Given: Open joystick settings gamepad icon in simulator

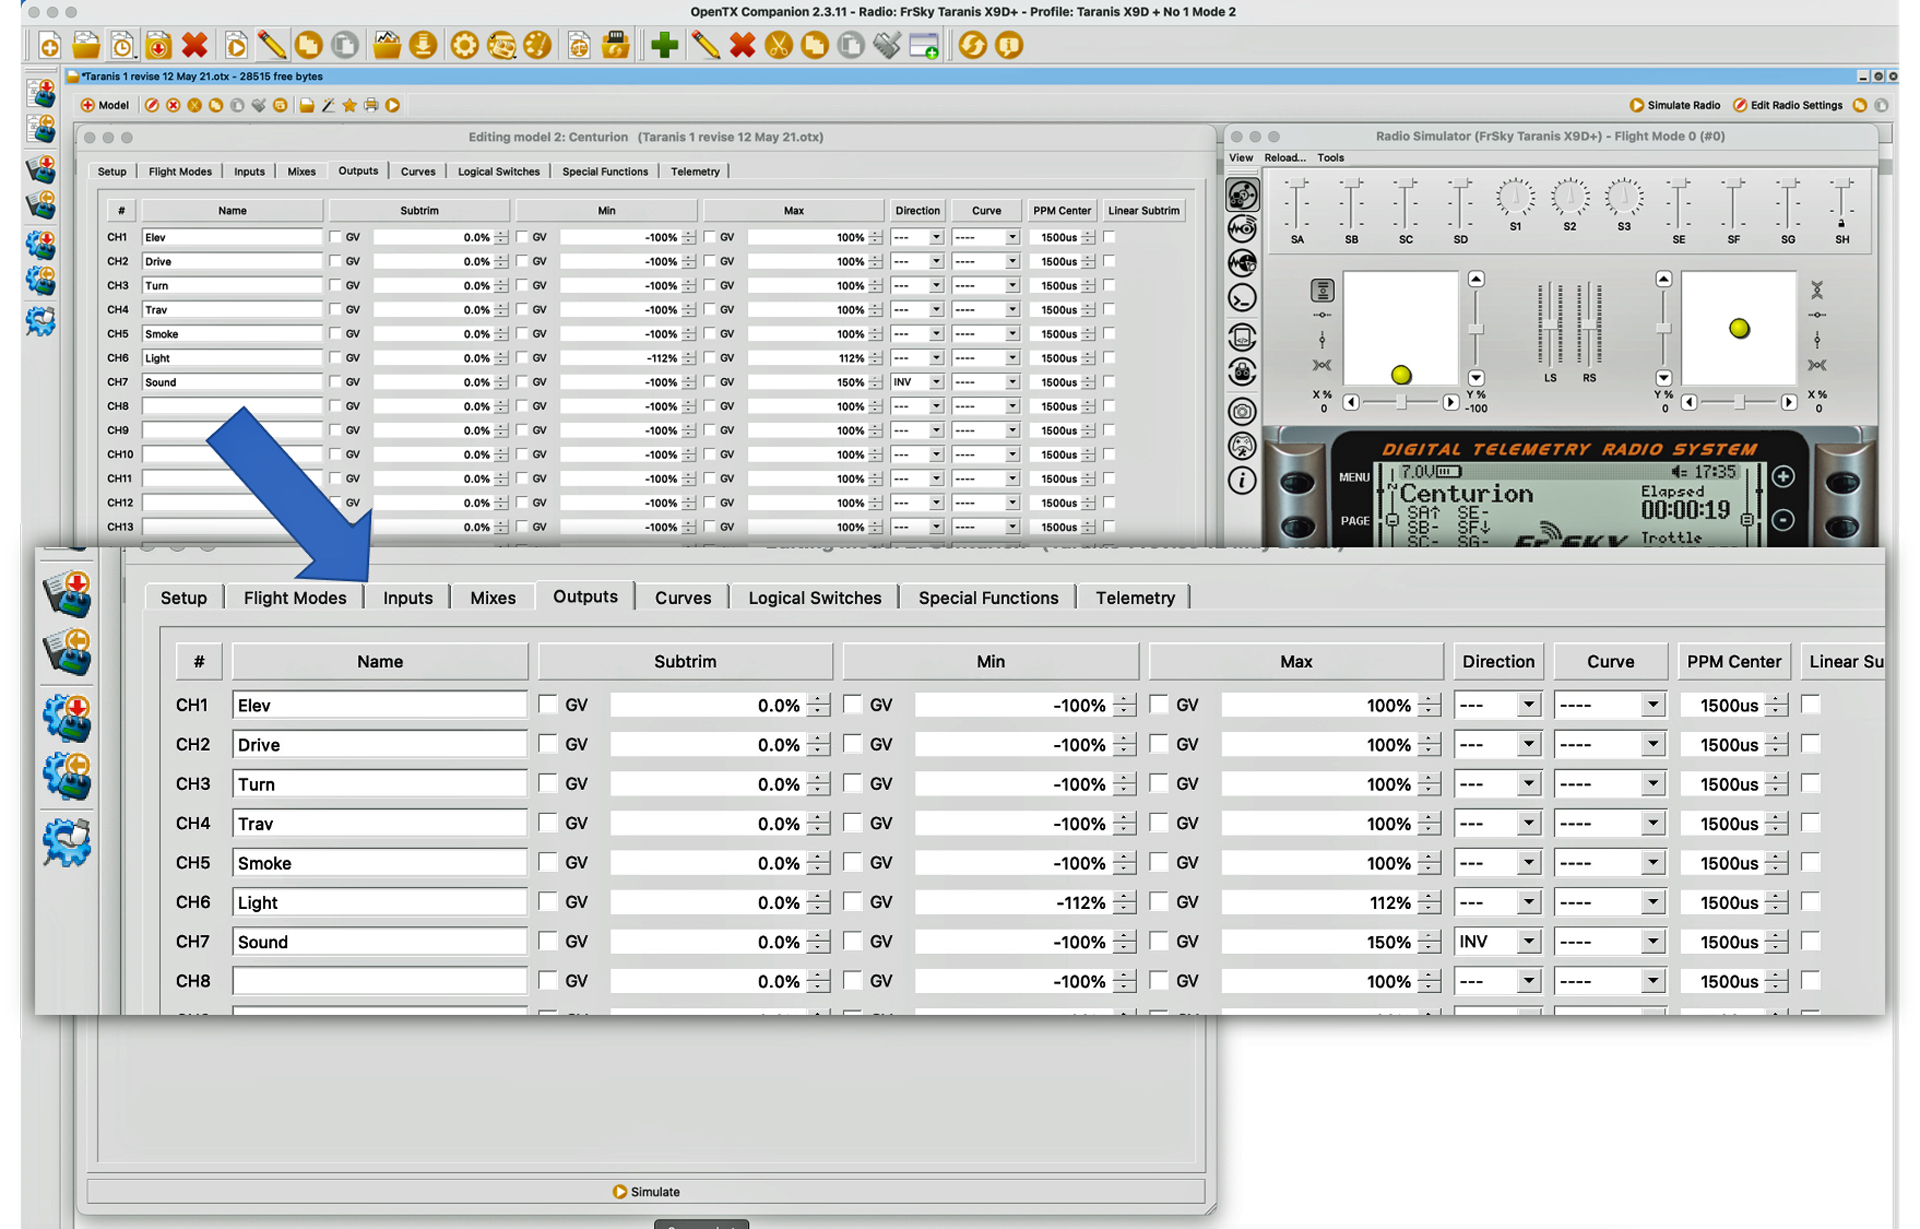Looking at the screenshot, I should (1242, 446).
